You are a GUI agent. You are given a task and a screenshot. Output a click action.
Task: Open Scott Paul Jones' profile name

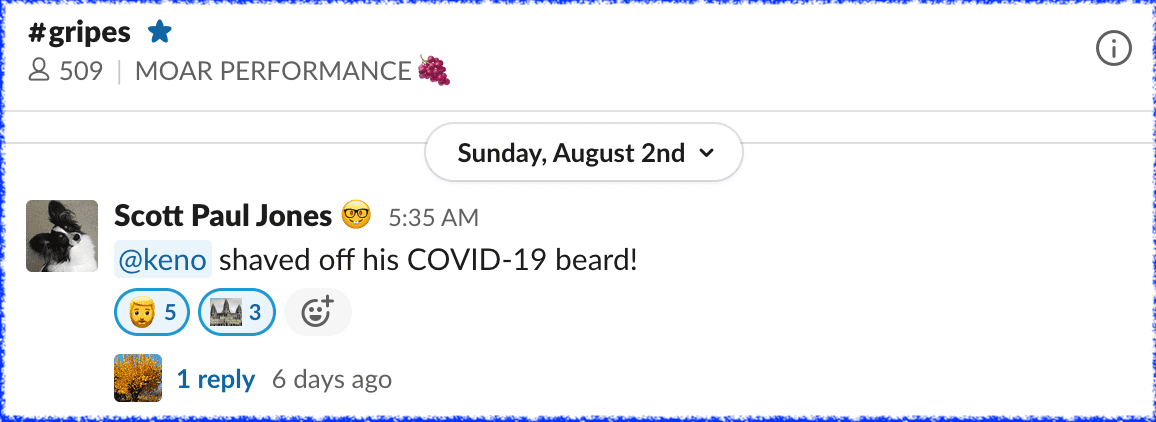[x=222, y=215]
